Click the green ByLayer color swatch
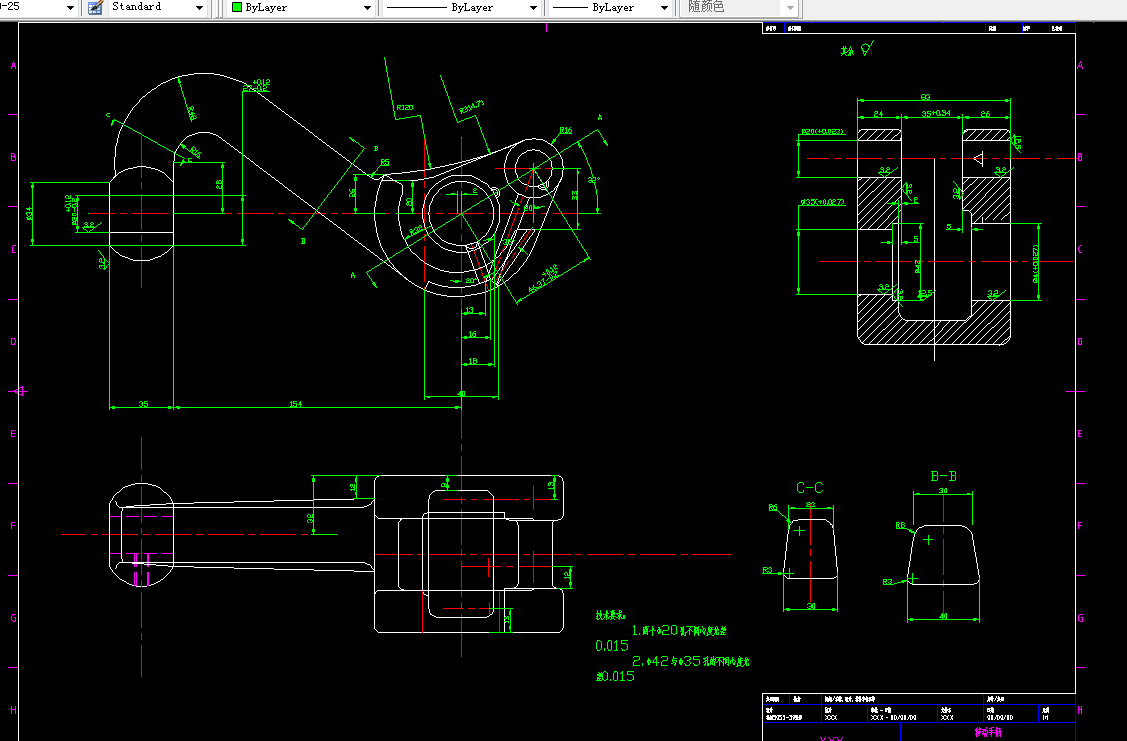This screenshot has width=1127, height=741. pos(236,7)
